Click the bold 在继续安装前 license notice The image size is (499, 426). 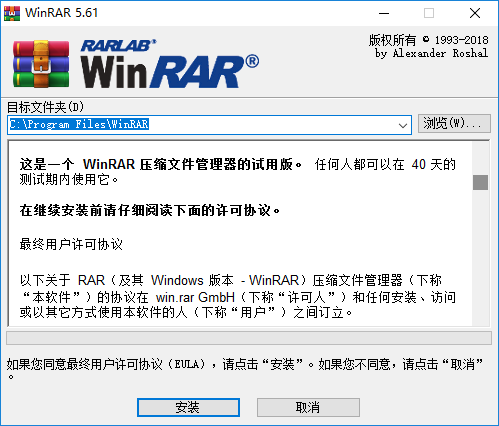point(150,210)
